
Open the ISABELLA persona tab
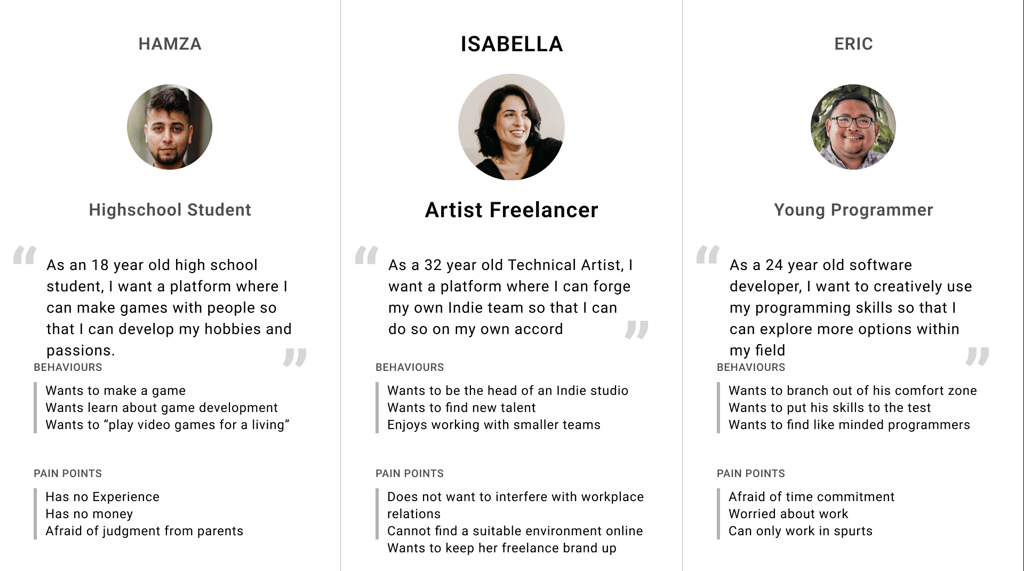pyautogui.click(x=511, y=44)
